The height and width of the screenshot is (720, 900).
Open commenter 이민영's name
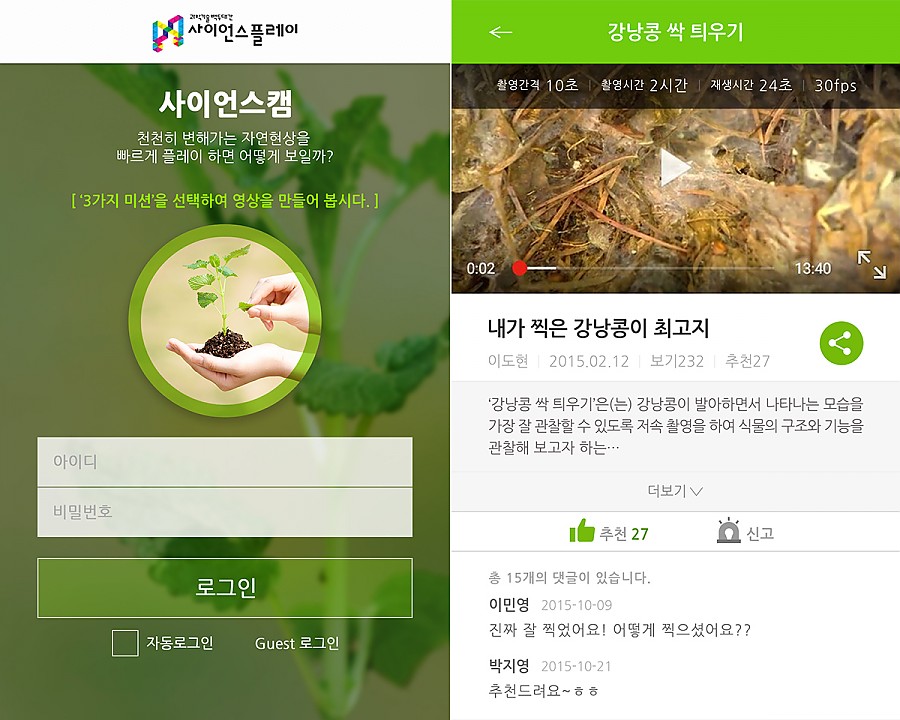coord(509,604)
